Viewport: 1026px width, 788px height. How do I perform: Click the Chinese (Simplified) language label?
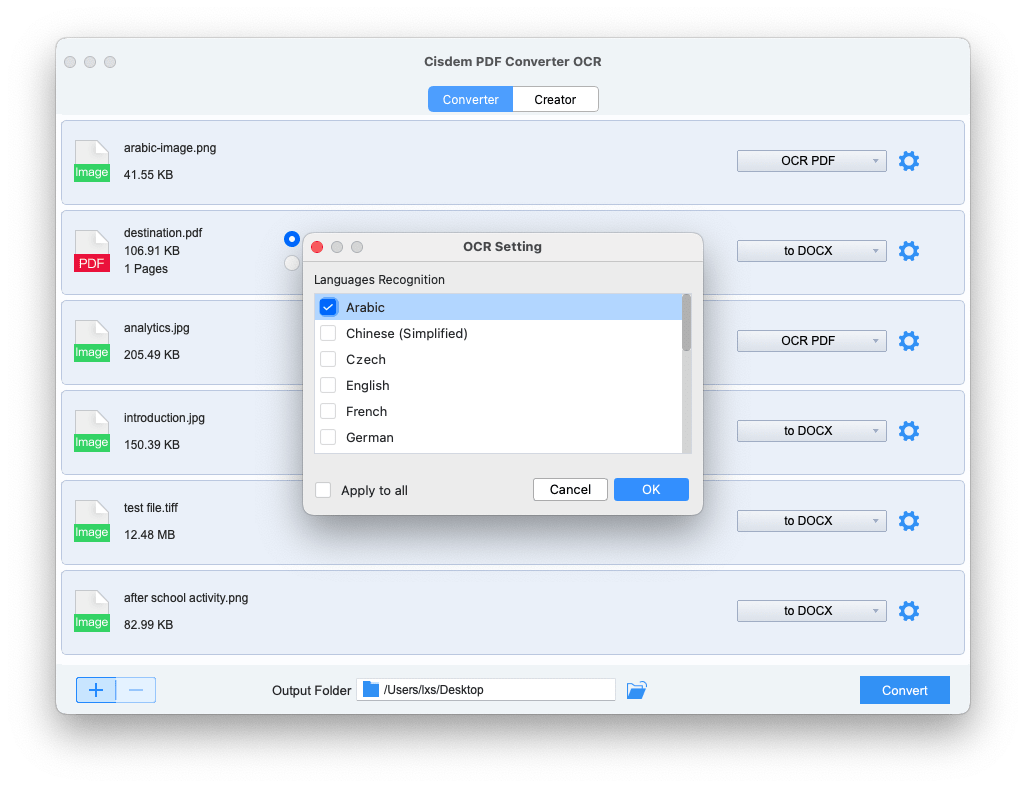407,334
